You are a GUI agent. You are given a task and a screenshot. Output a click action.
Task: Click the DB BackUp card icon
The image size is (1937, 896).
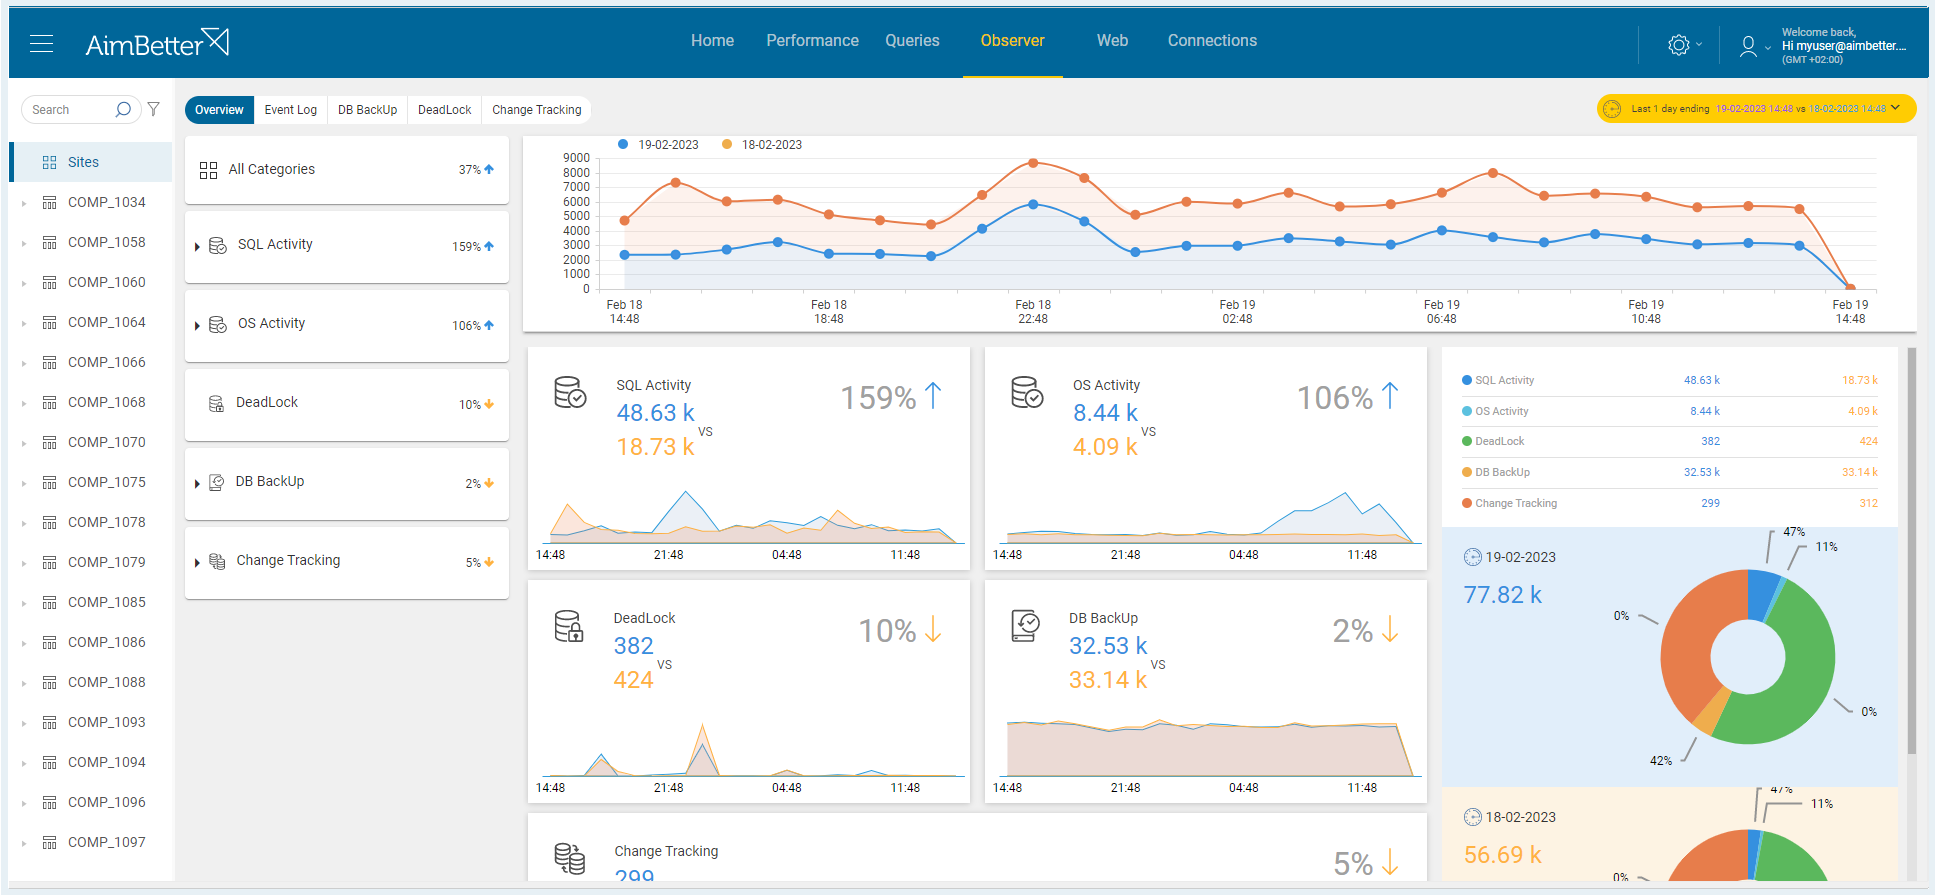pos(1026,626)
